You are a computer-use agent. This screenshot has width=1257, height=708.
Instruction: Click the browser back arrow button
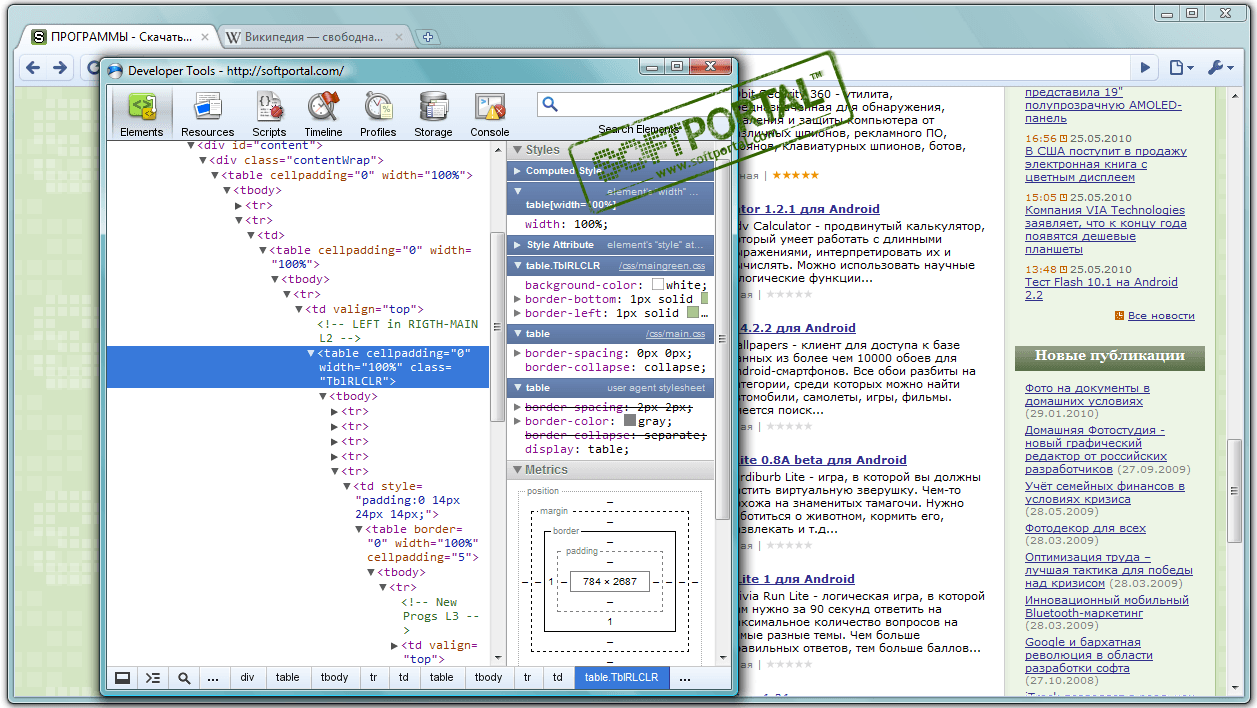coord(33,68)
